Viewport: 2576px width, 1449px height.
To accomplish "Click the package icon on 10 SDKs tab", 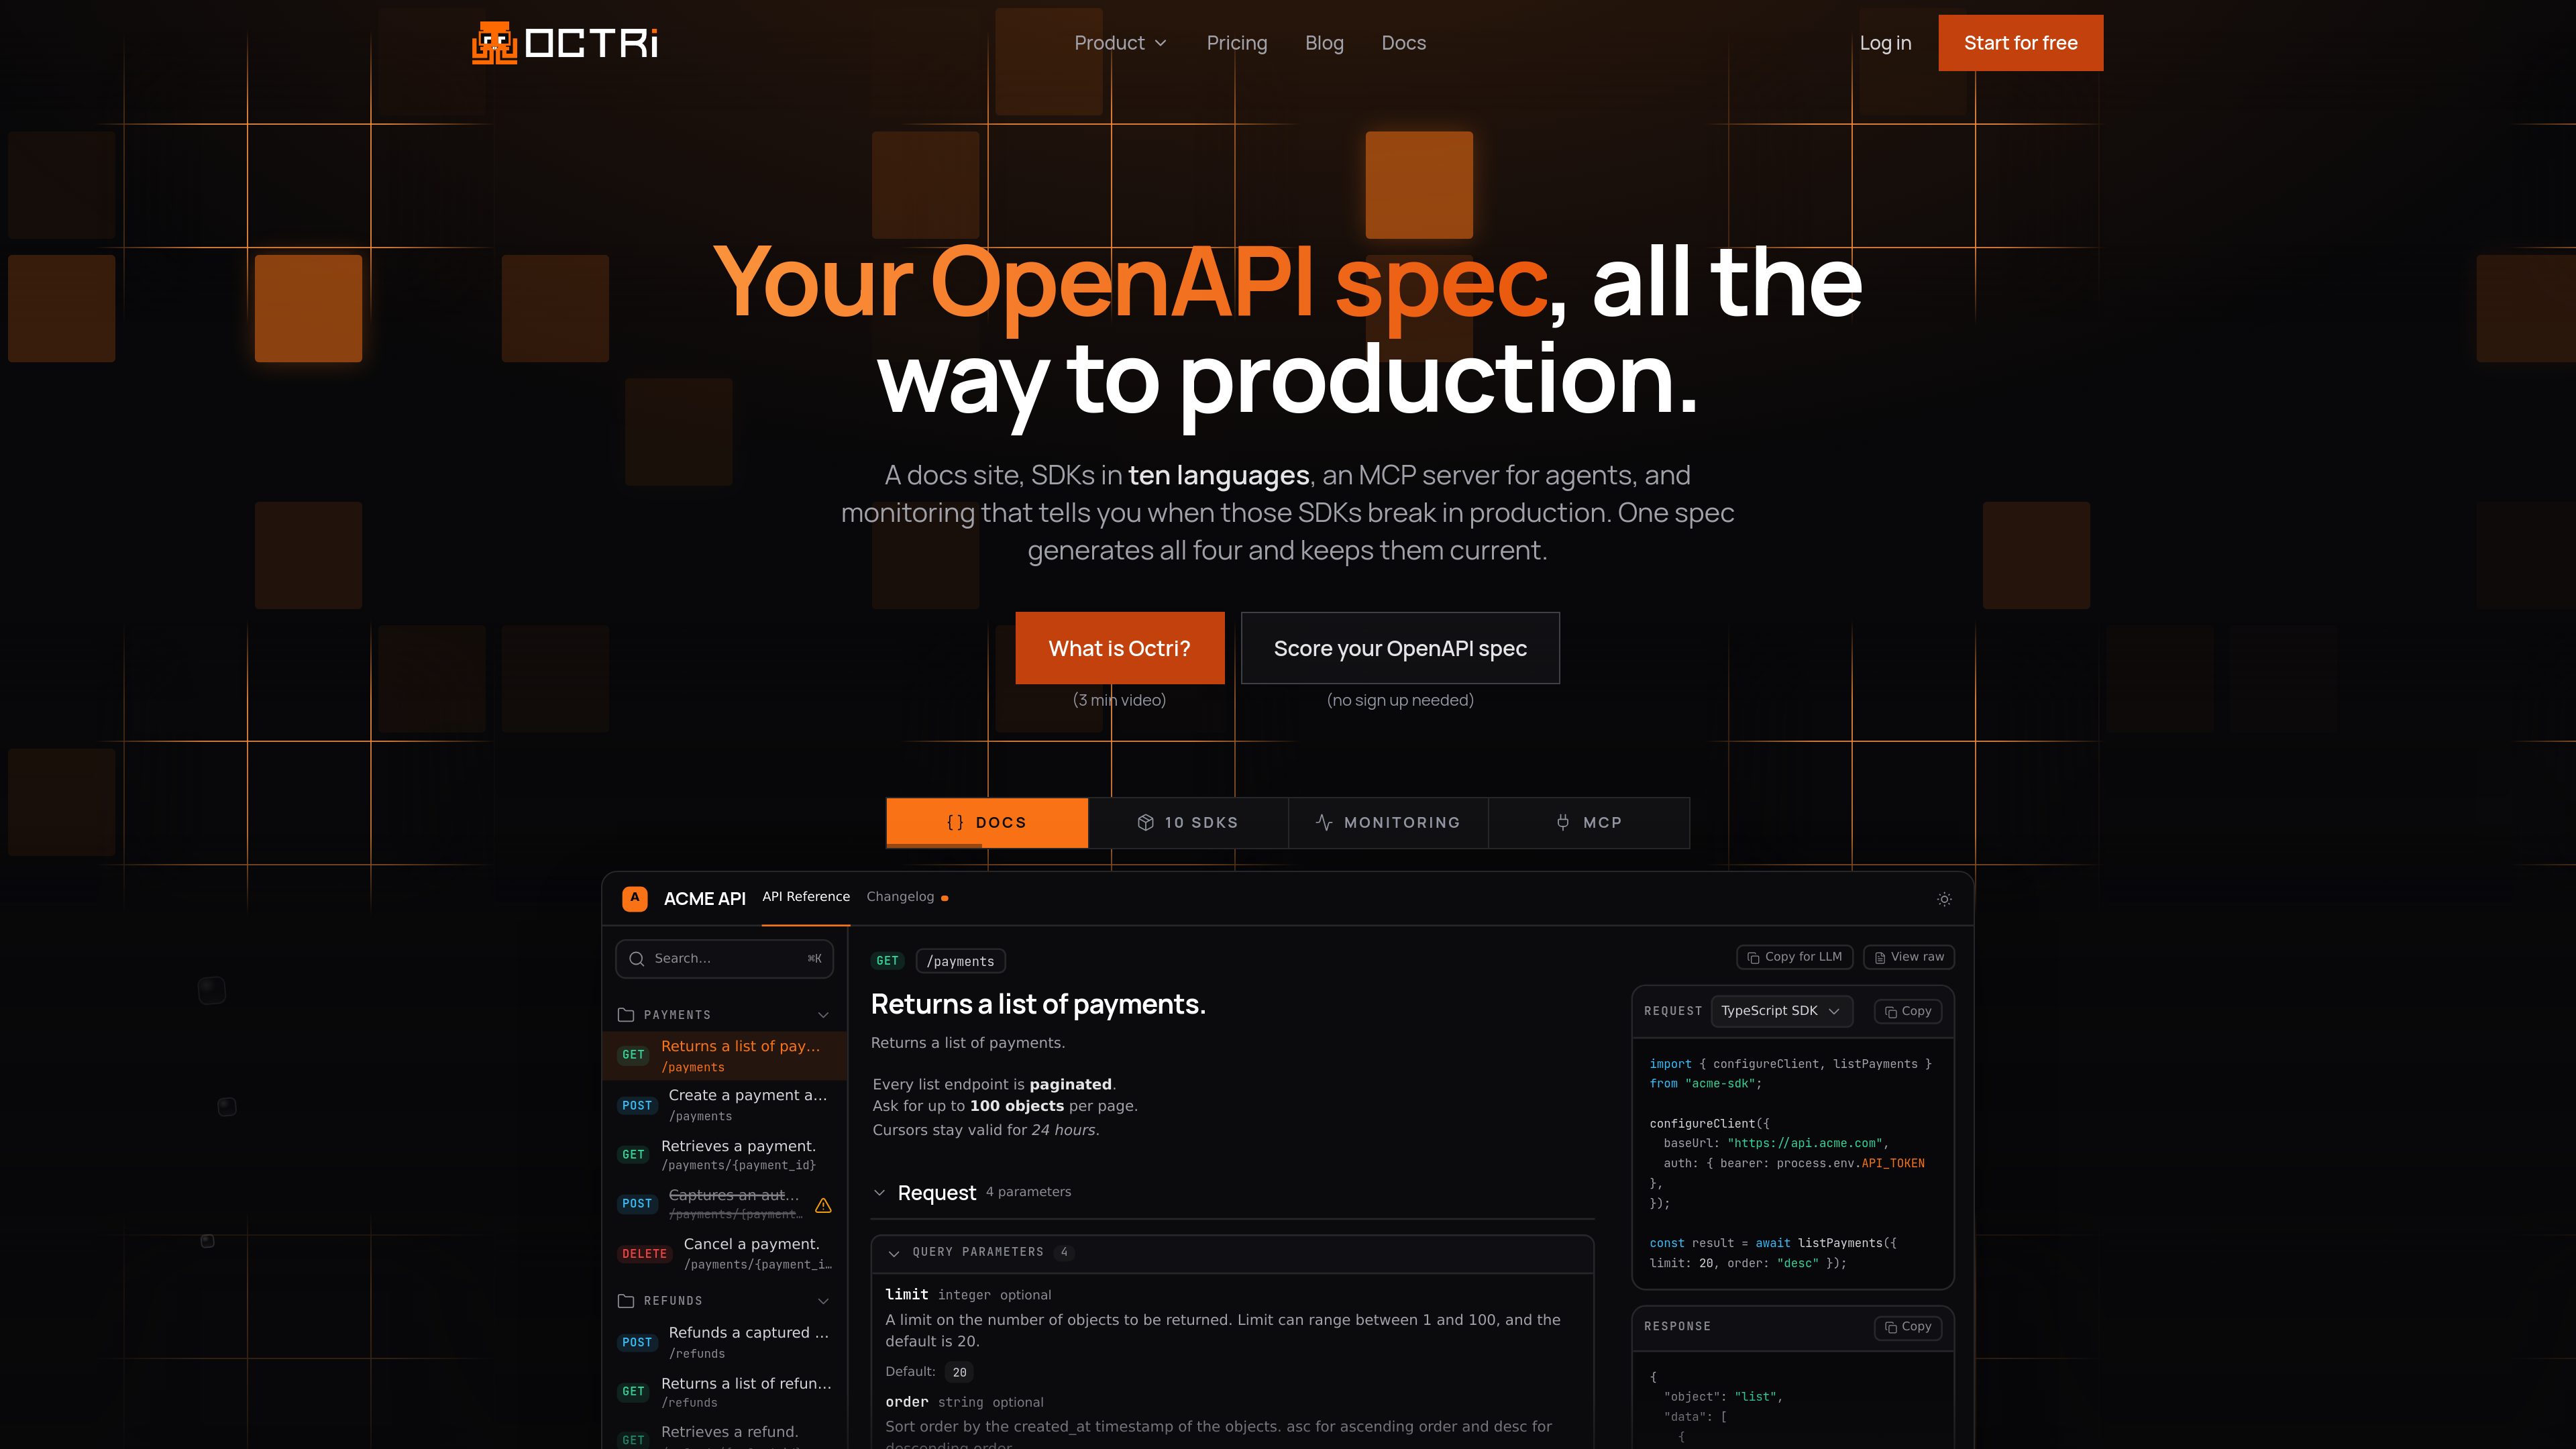I will [1146, 822].
